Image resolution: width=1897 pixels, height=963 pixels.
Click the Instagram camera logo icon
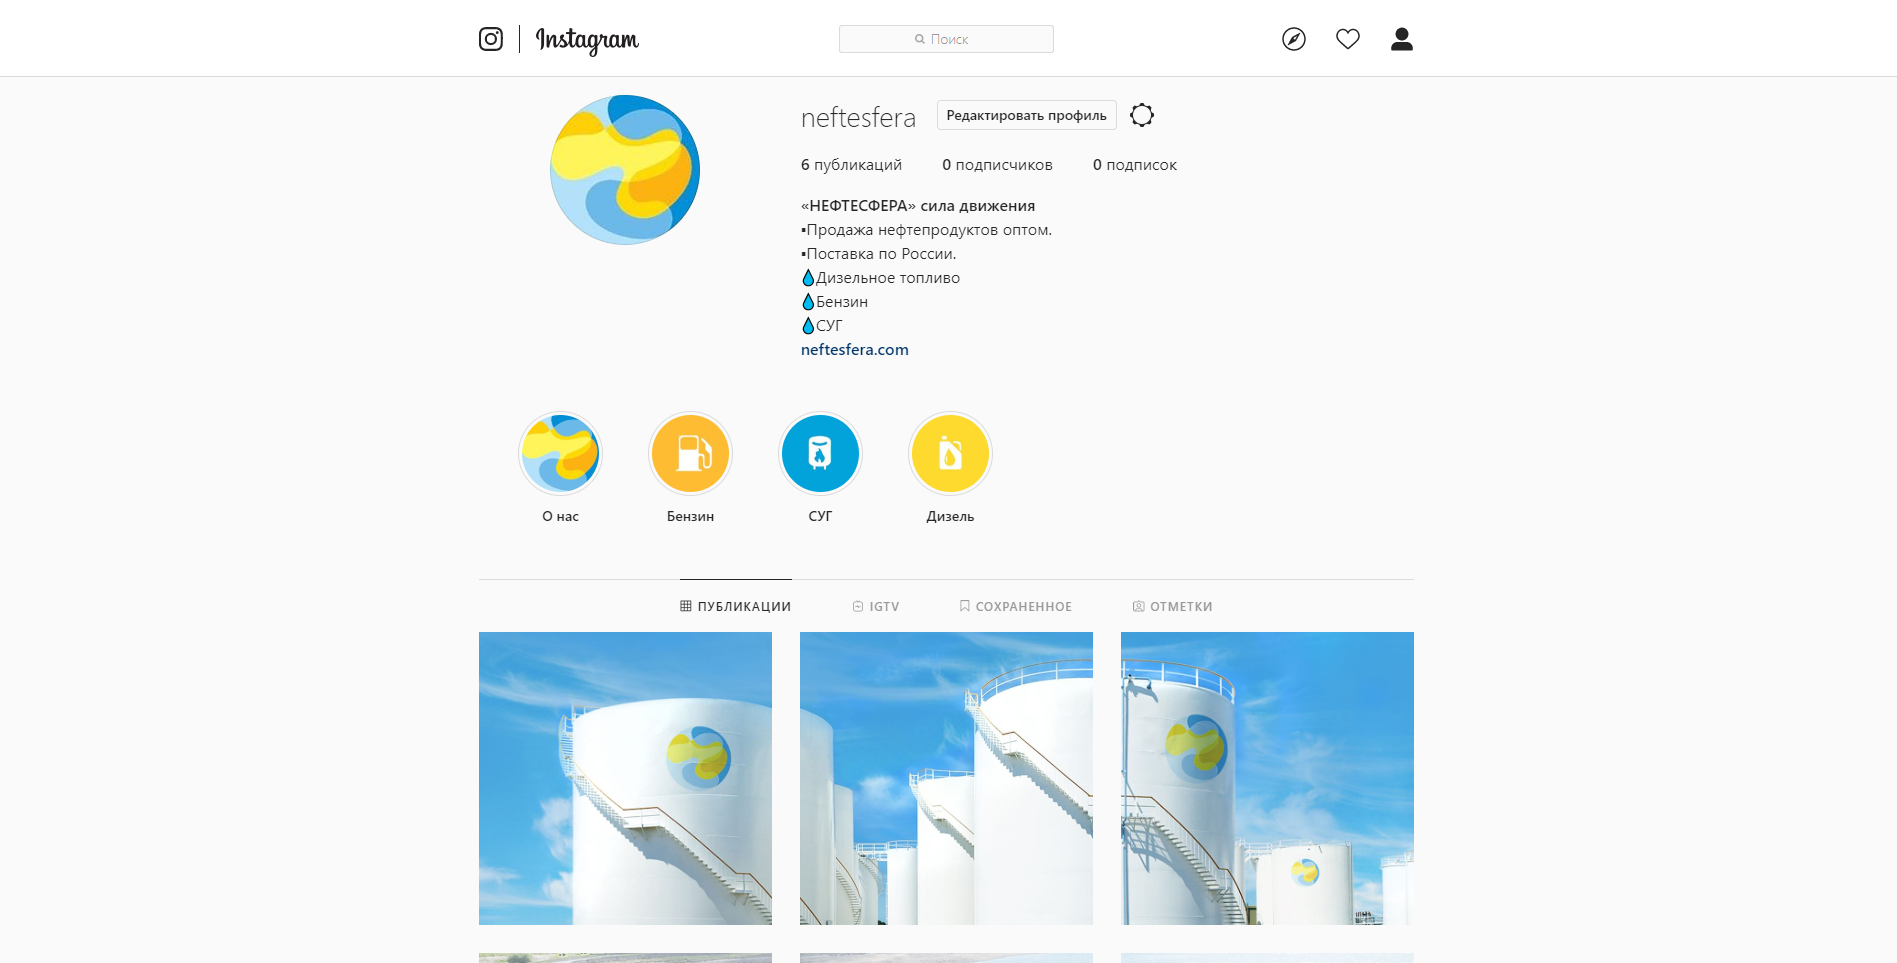(x=490, y=39)
